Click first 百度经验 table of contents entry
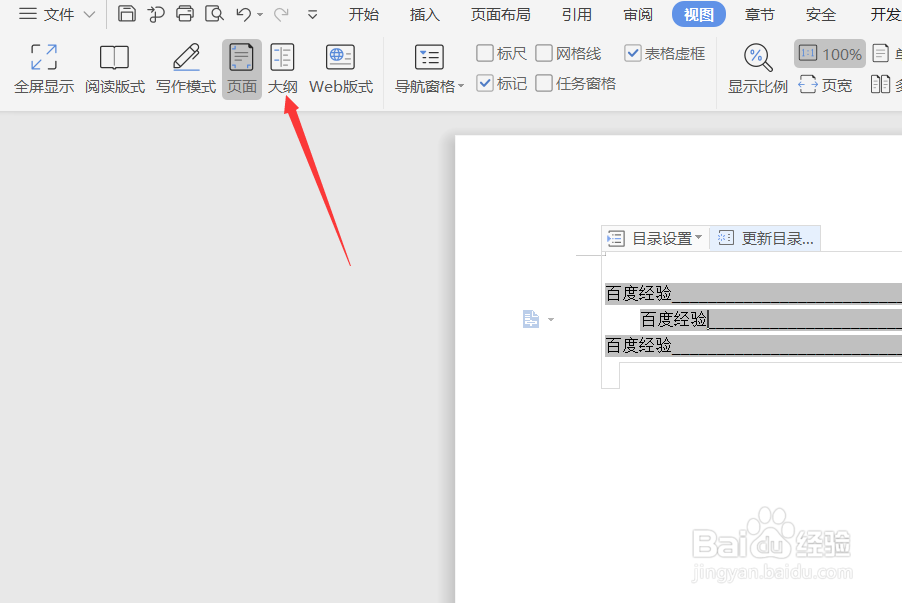The height and width of the screenshot is (603, 902). pyautogui.click(x=639, y=293)
